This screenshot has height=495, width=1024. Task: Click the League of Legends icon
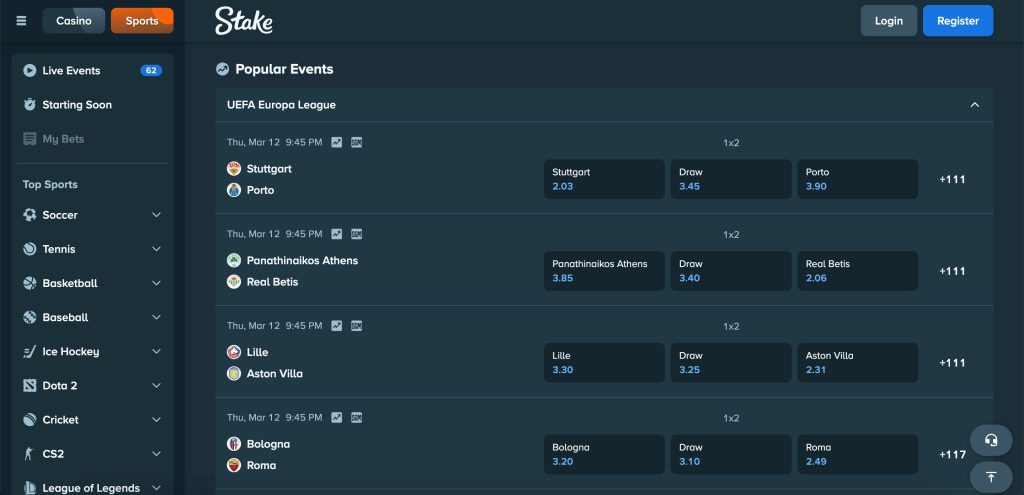(29, 488)
